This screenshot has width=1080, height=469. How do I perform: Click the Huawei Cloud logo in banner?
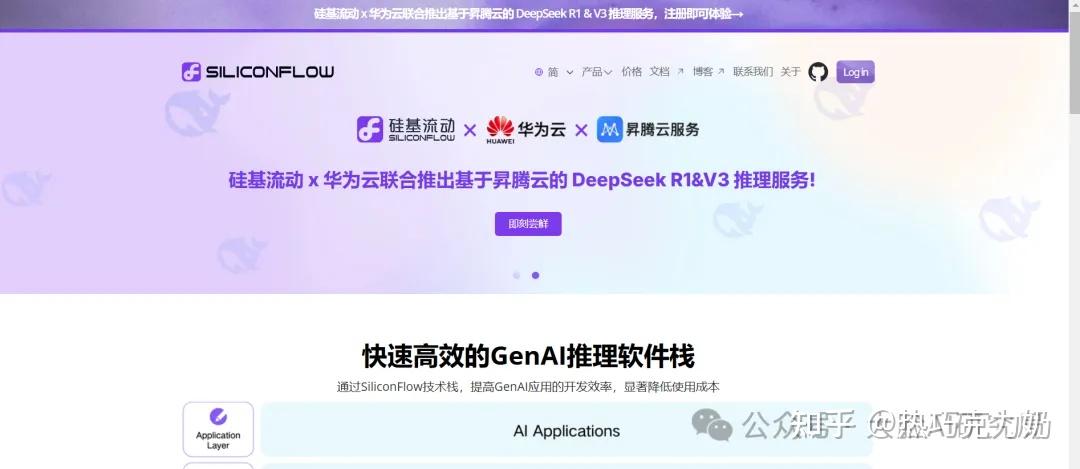(526, 129)
